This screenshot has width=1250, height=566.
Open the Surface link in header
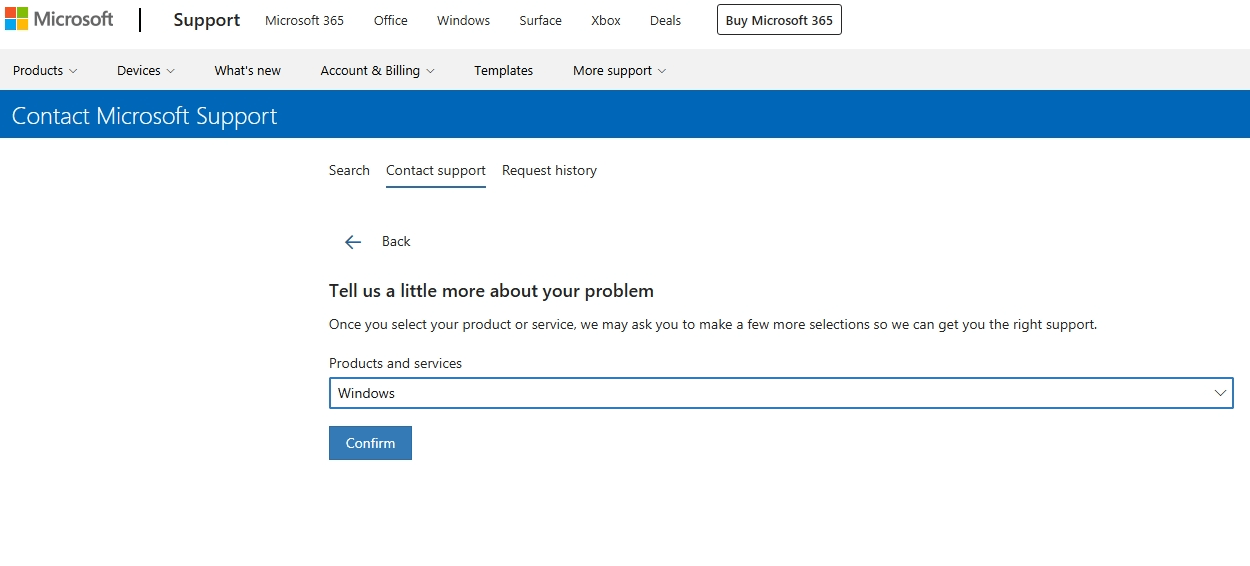click(x=541, y=20)
